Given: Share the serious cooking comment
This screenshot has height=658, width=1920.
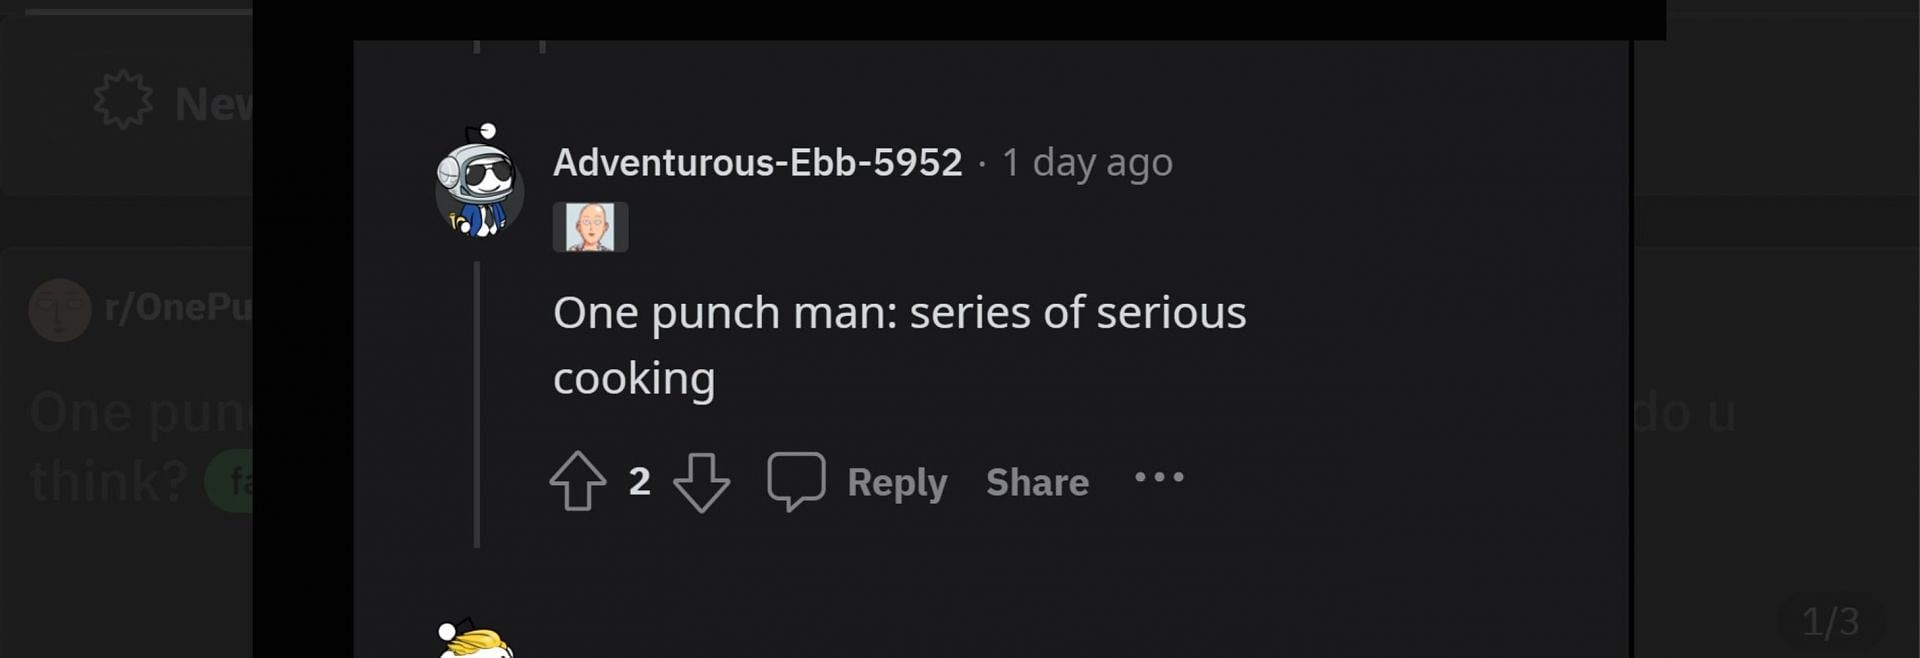Looking at the screenshot, I should pyautogui.click(x=1037, y=482).
